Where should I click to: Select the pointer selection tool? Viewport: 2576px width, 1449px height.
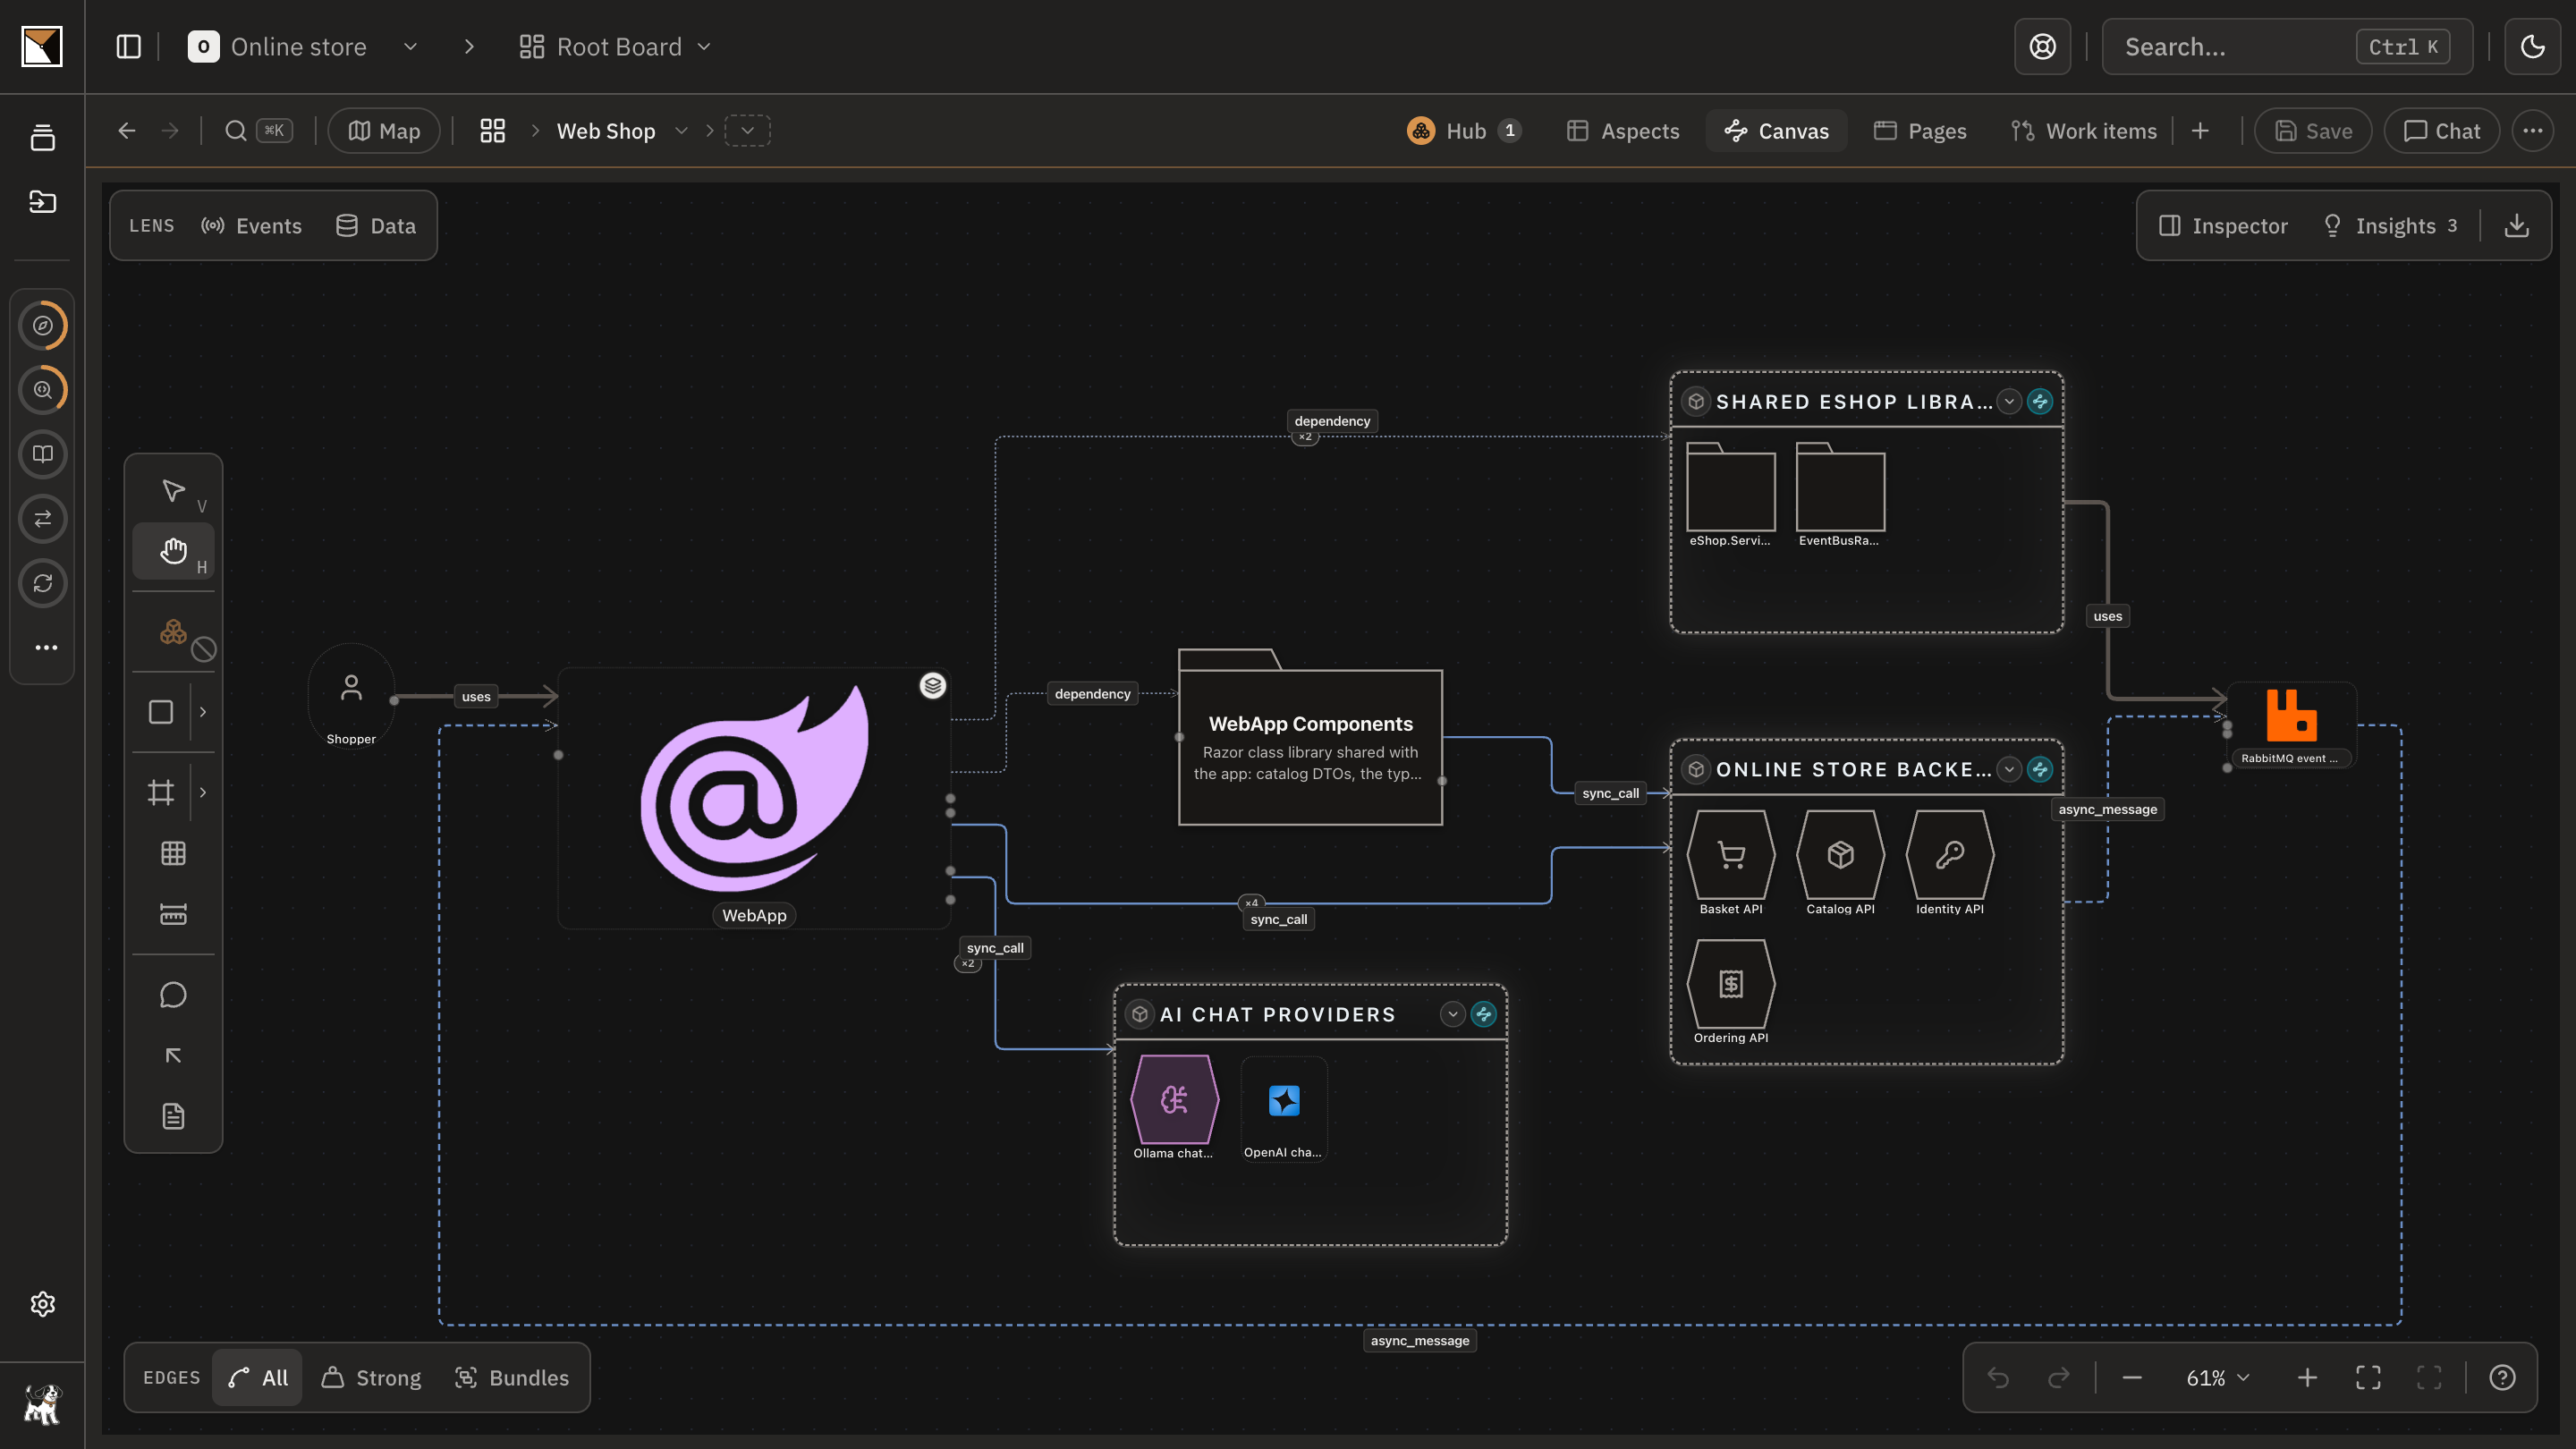[173, 491]
